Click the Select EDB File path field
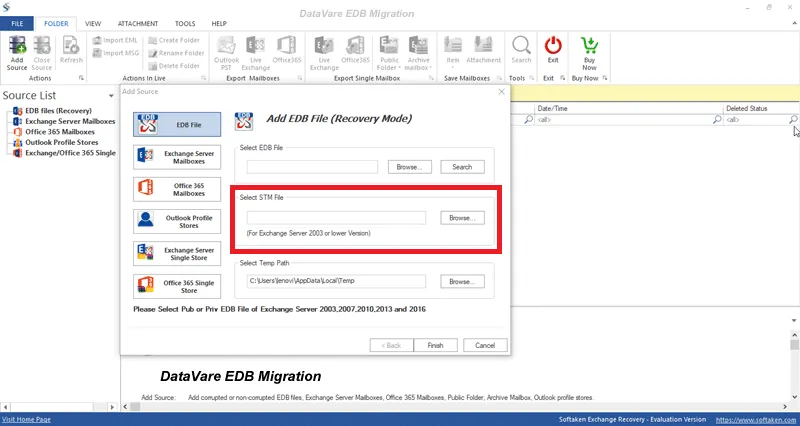 pos(312,167)
